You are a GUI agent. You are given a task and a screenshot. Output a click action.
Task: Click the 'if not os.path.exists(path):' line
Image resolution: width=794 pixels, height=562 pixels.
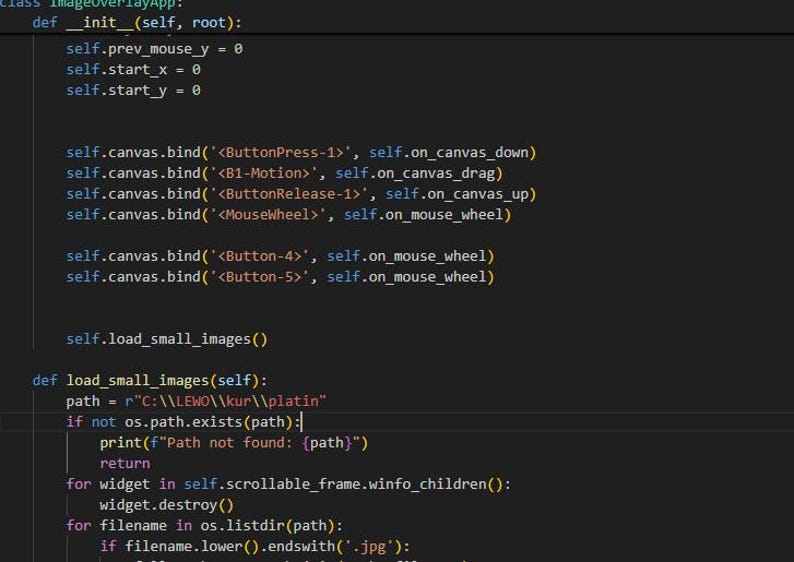184,422
